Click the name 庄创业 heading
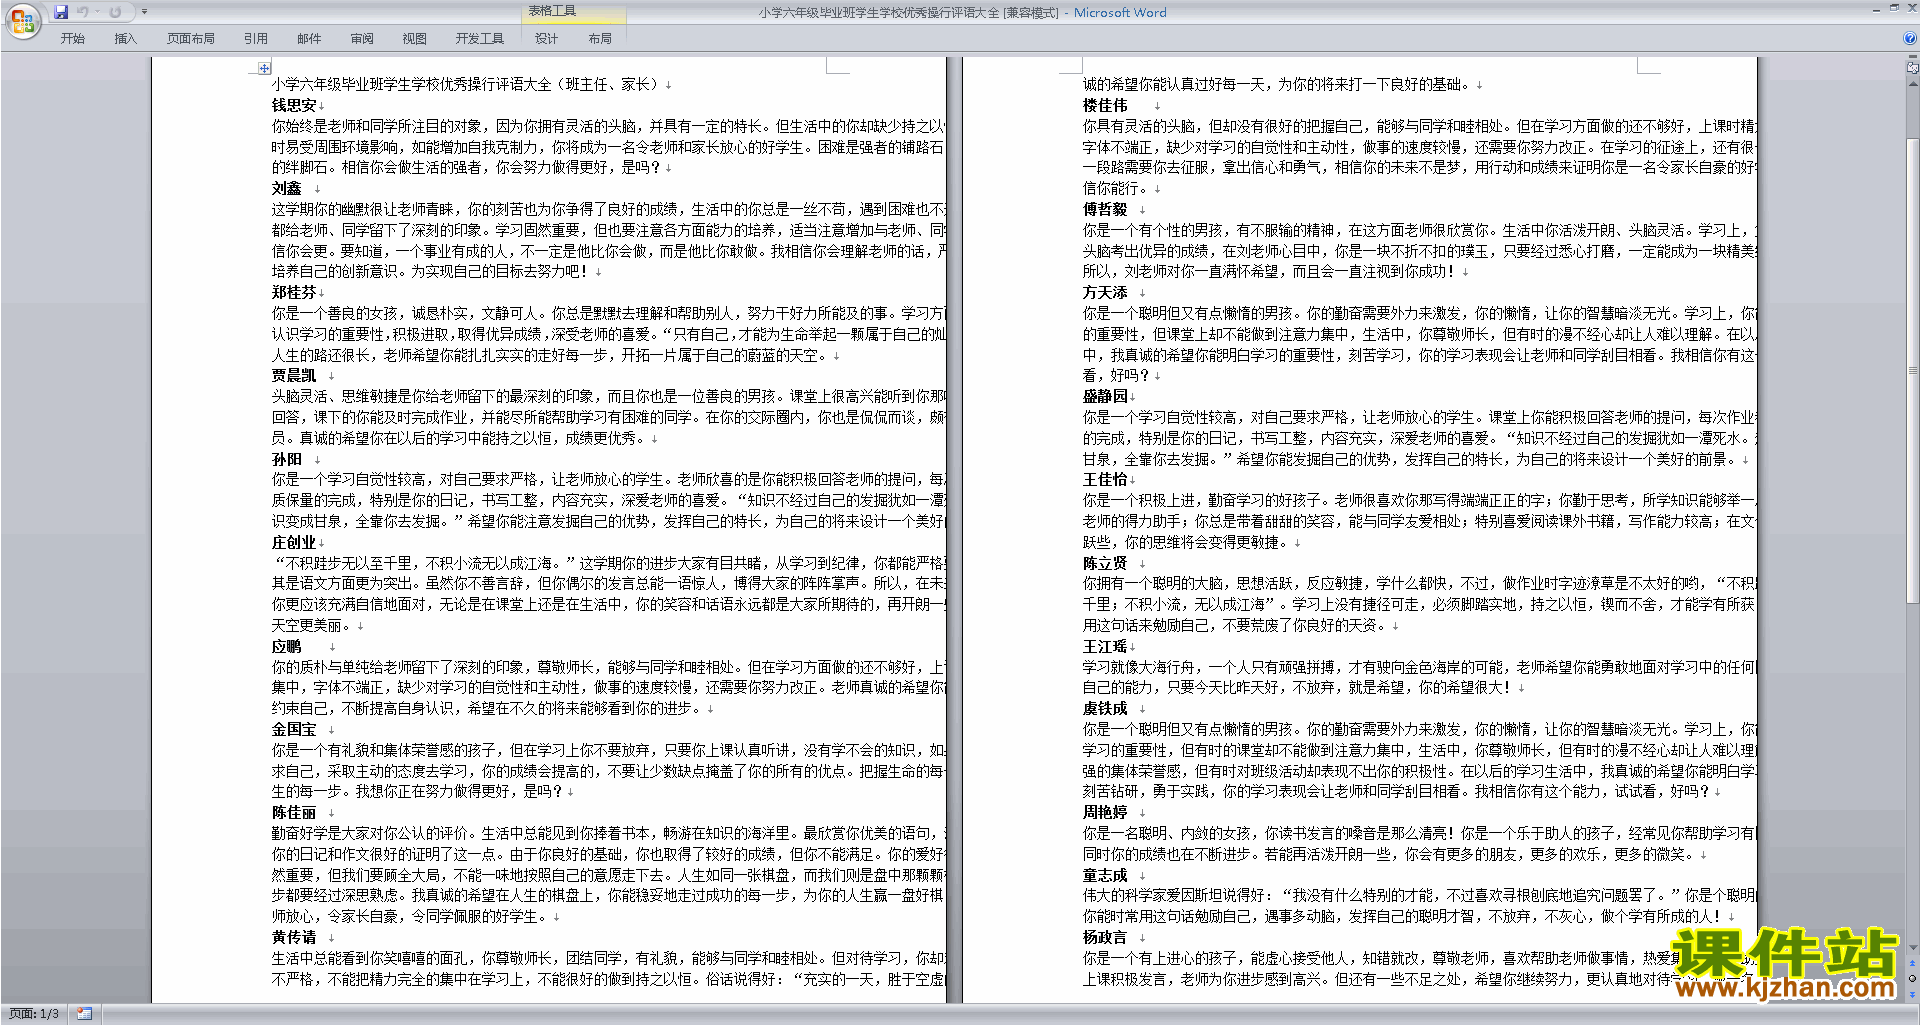The height and width of the screenshot is (1025, 1920). [x=294, y=542]
